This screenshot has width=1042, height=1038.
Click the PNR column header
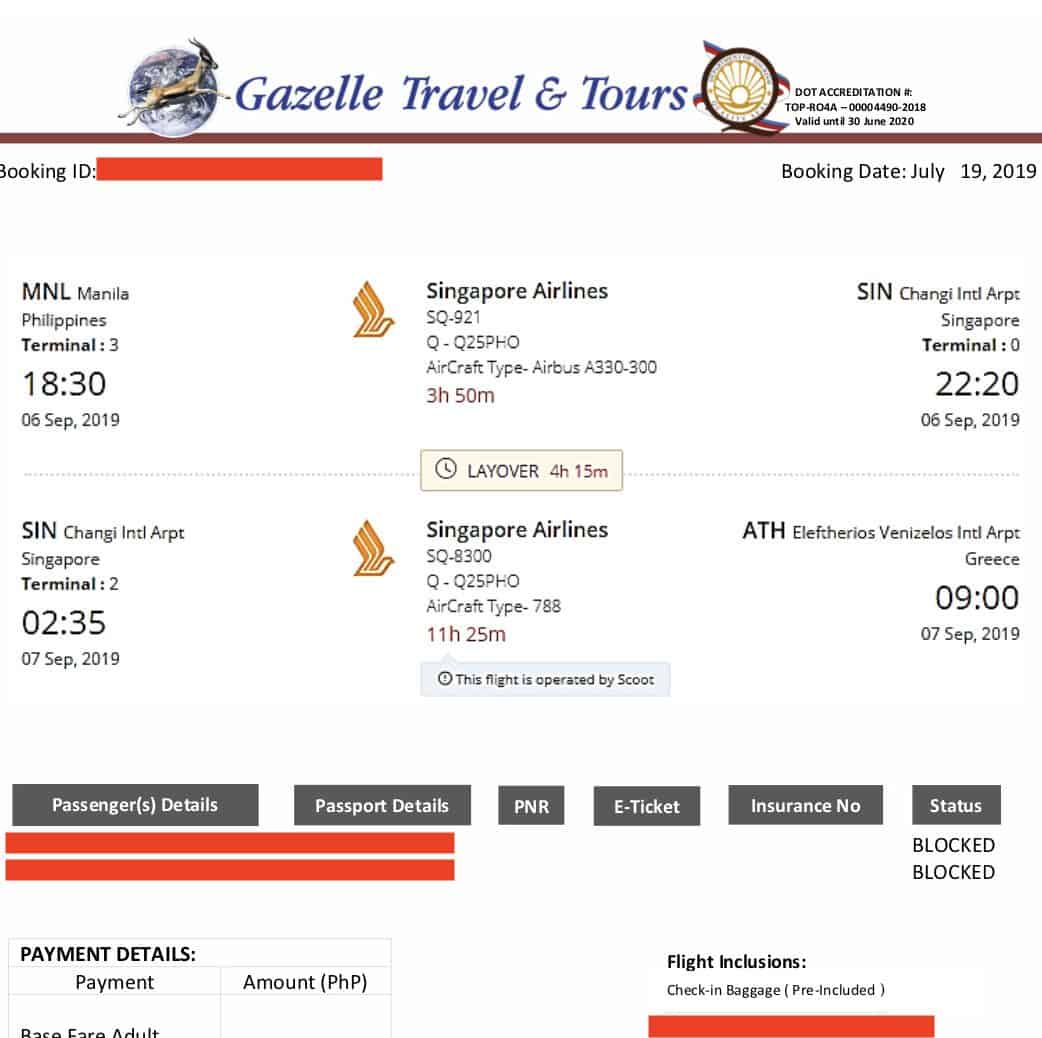(x=531, y=806)
